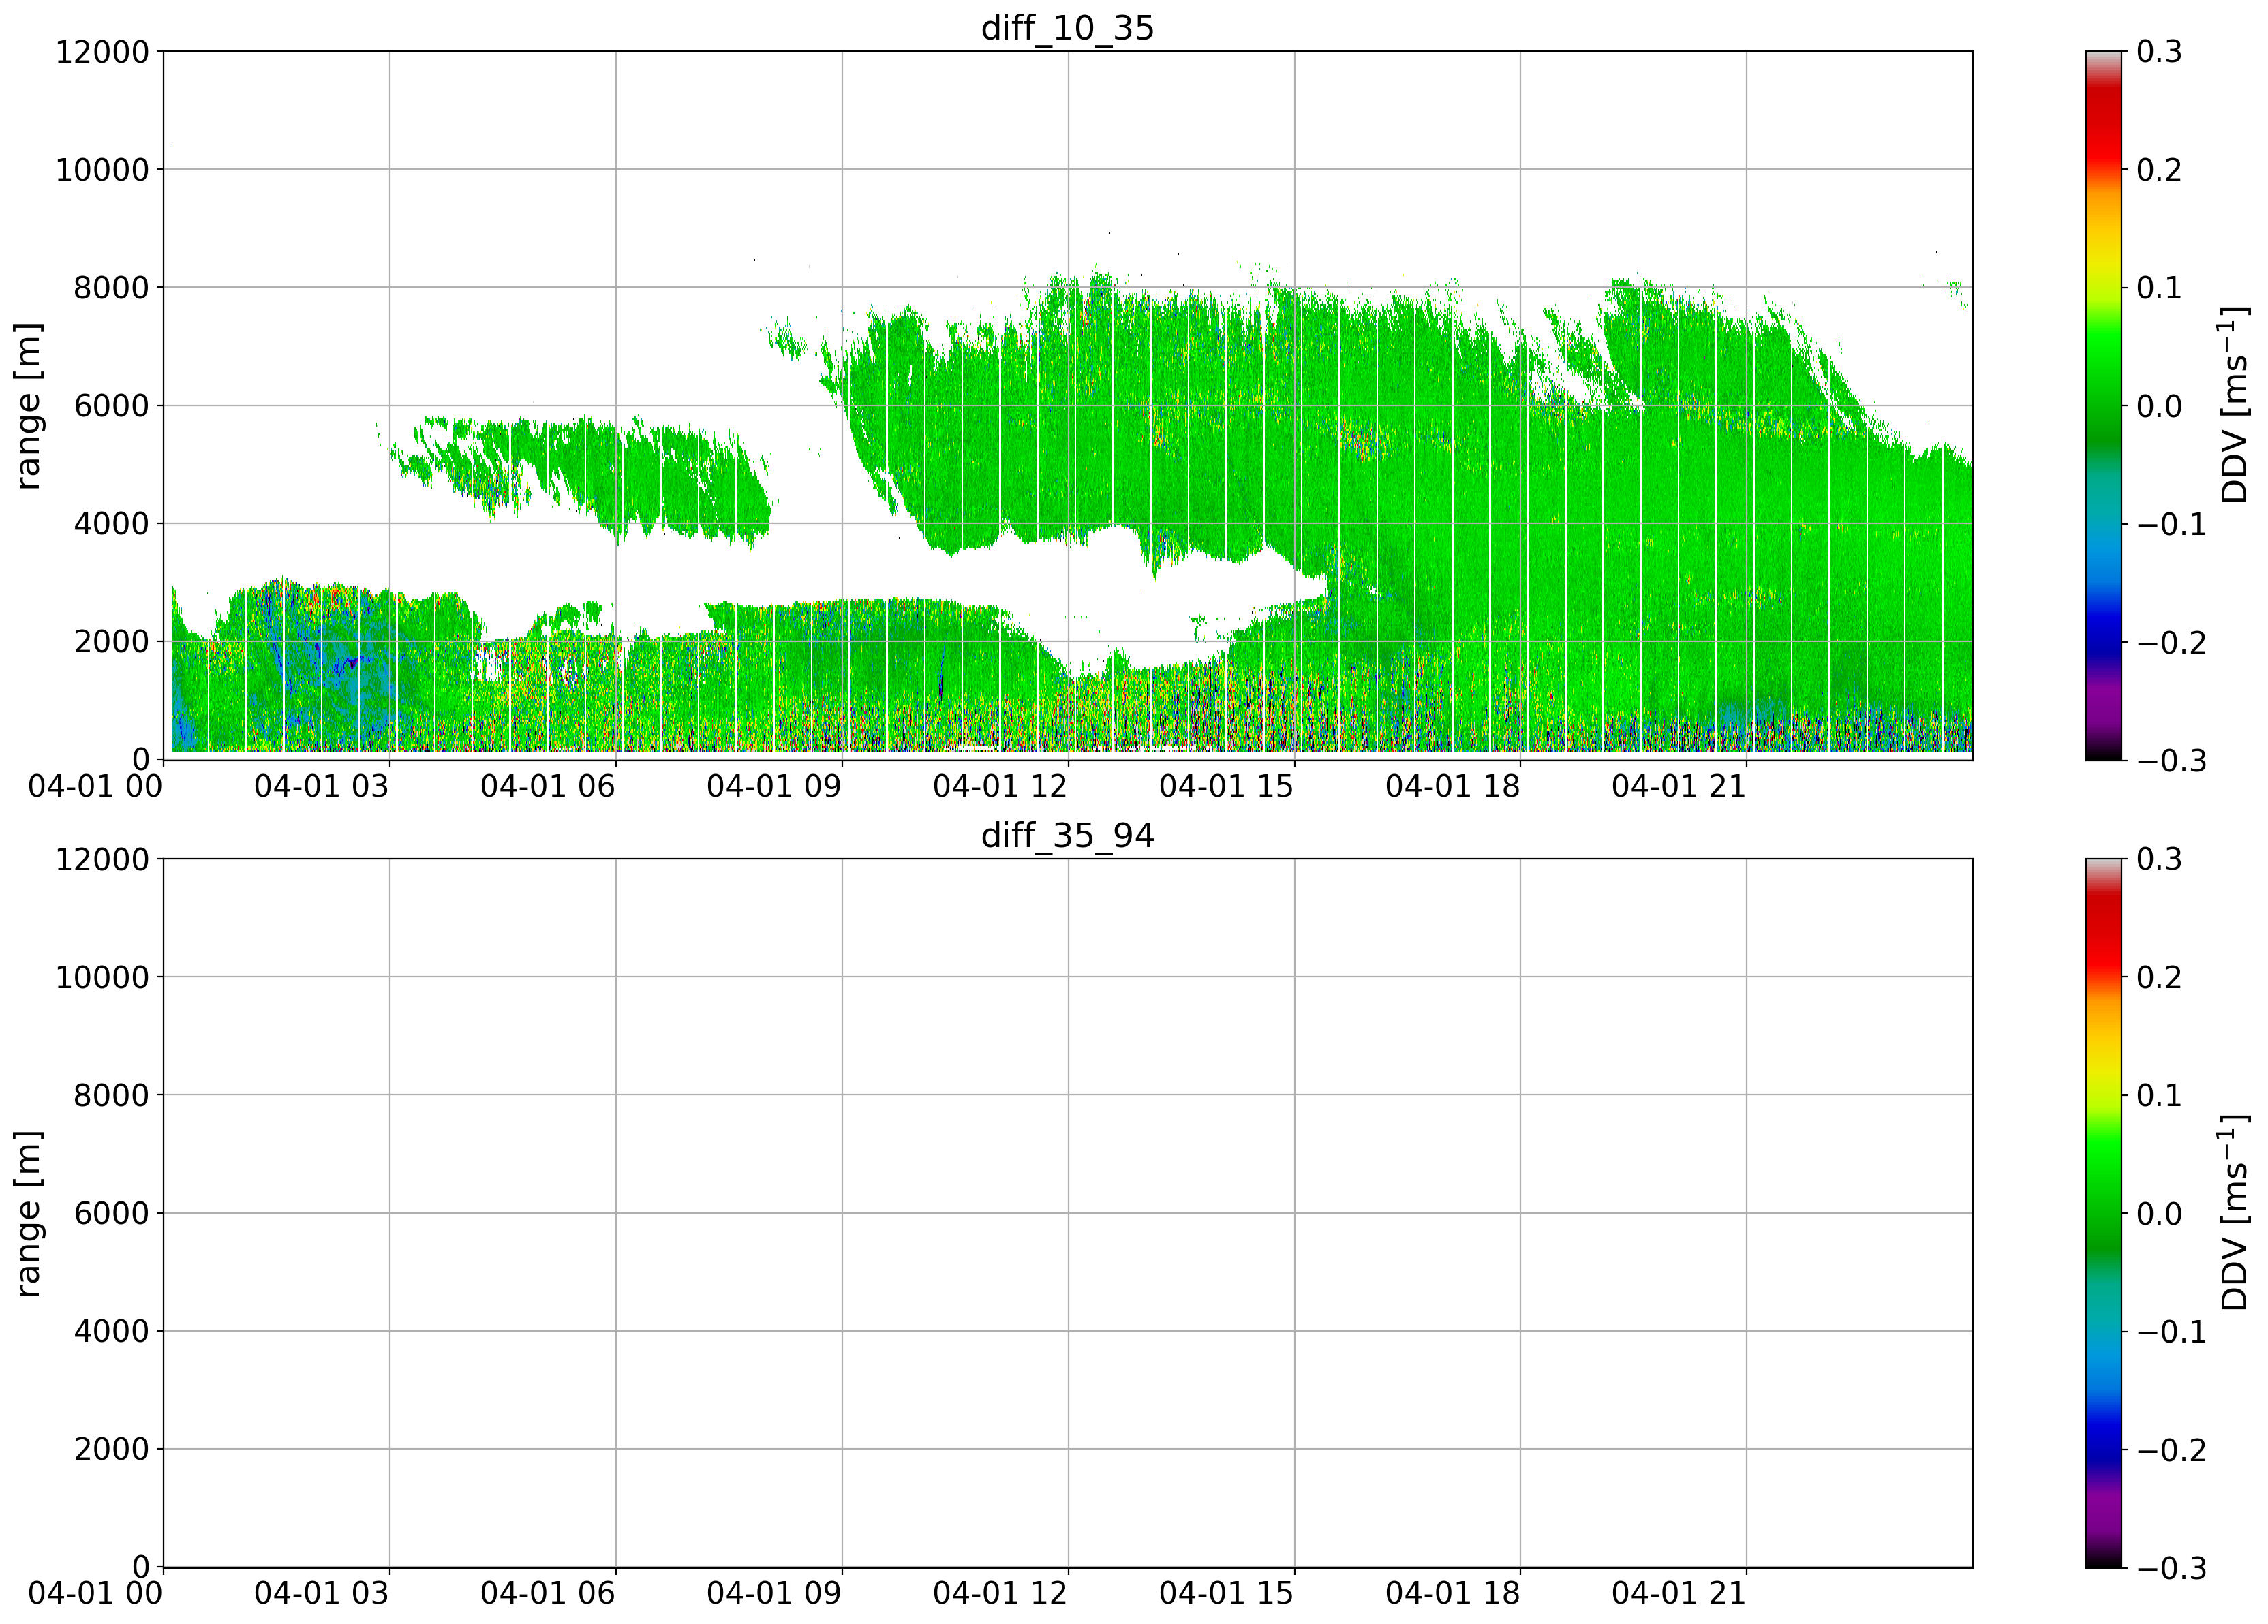Click the 4000 y-tick of diff_35_94 plot
The width and height of the screenshot is (2268, 1624).
coord(112,1332)
